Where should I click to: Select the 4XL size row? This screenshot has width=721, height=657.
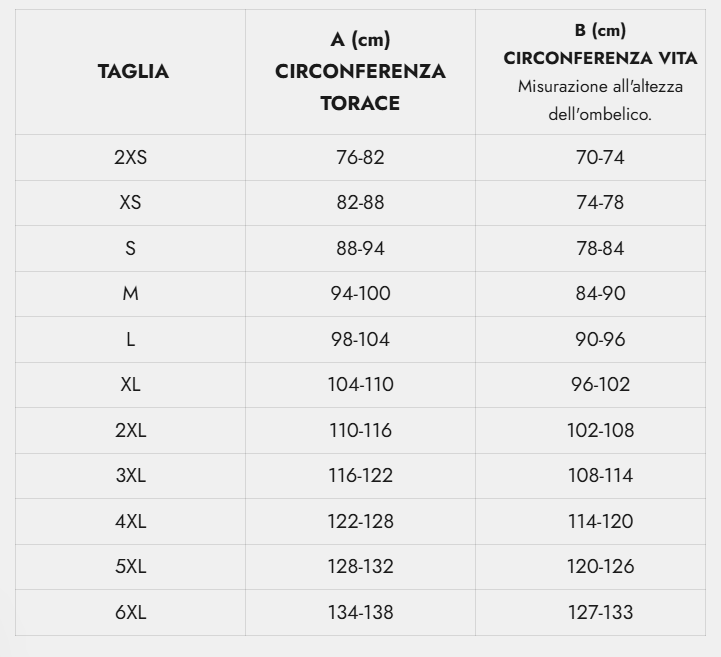coord(360,521)
